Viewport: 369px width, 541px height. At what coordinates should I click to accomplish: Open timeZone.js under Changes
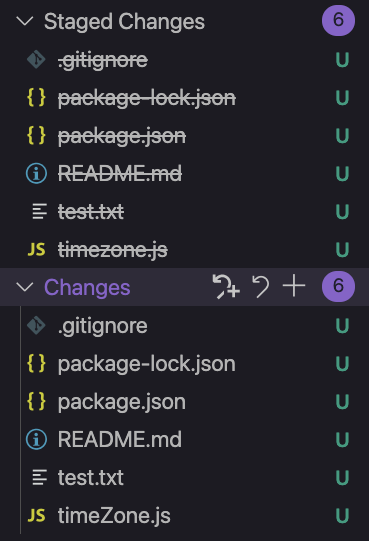114,516
